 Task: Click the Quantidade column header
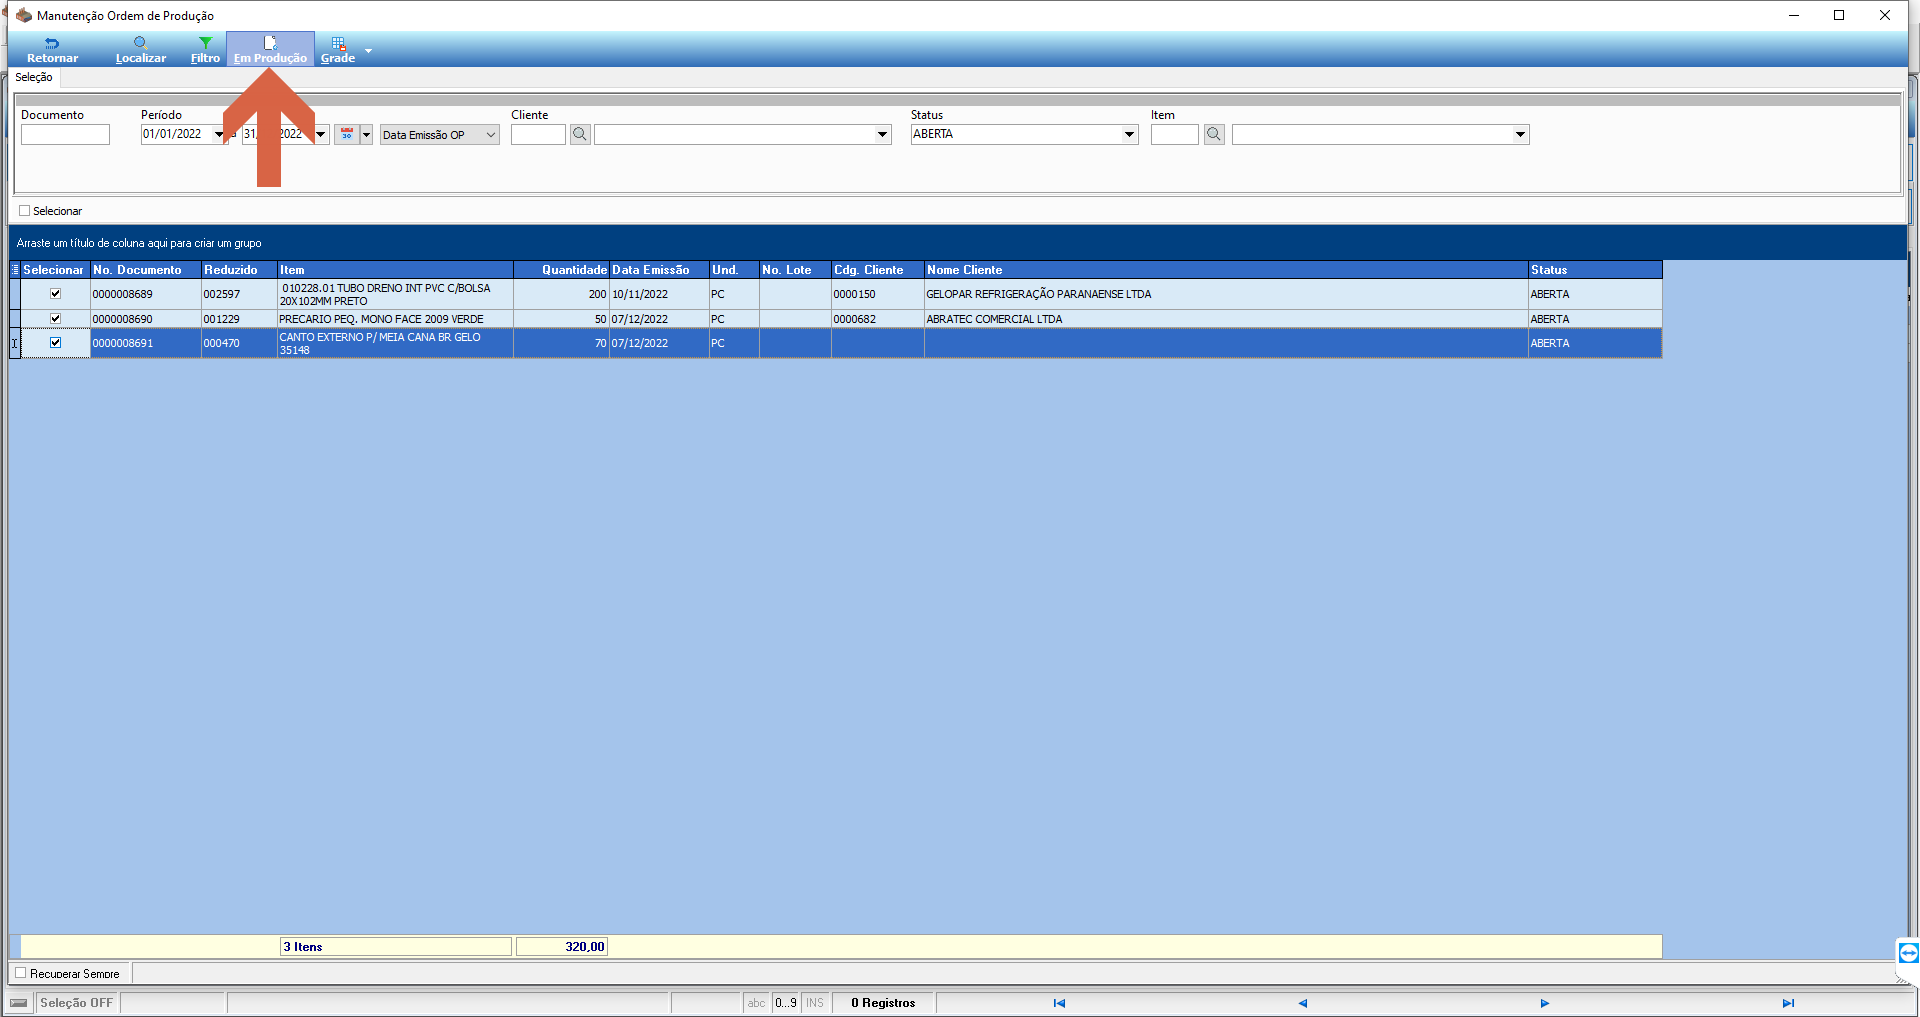(561, 270)
